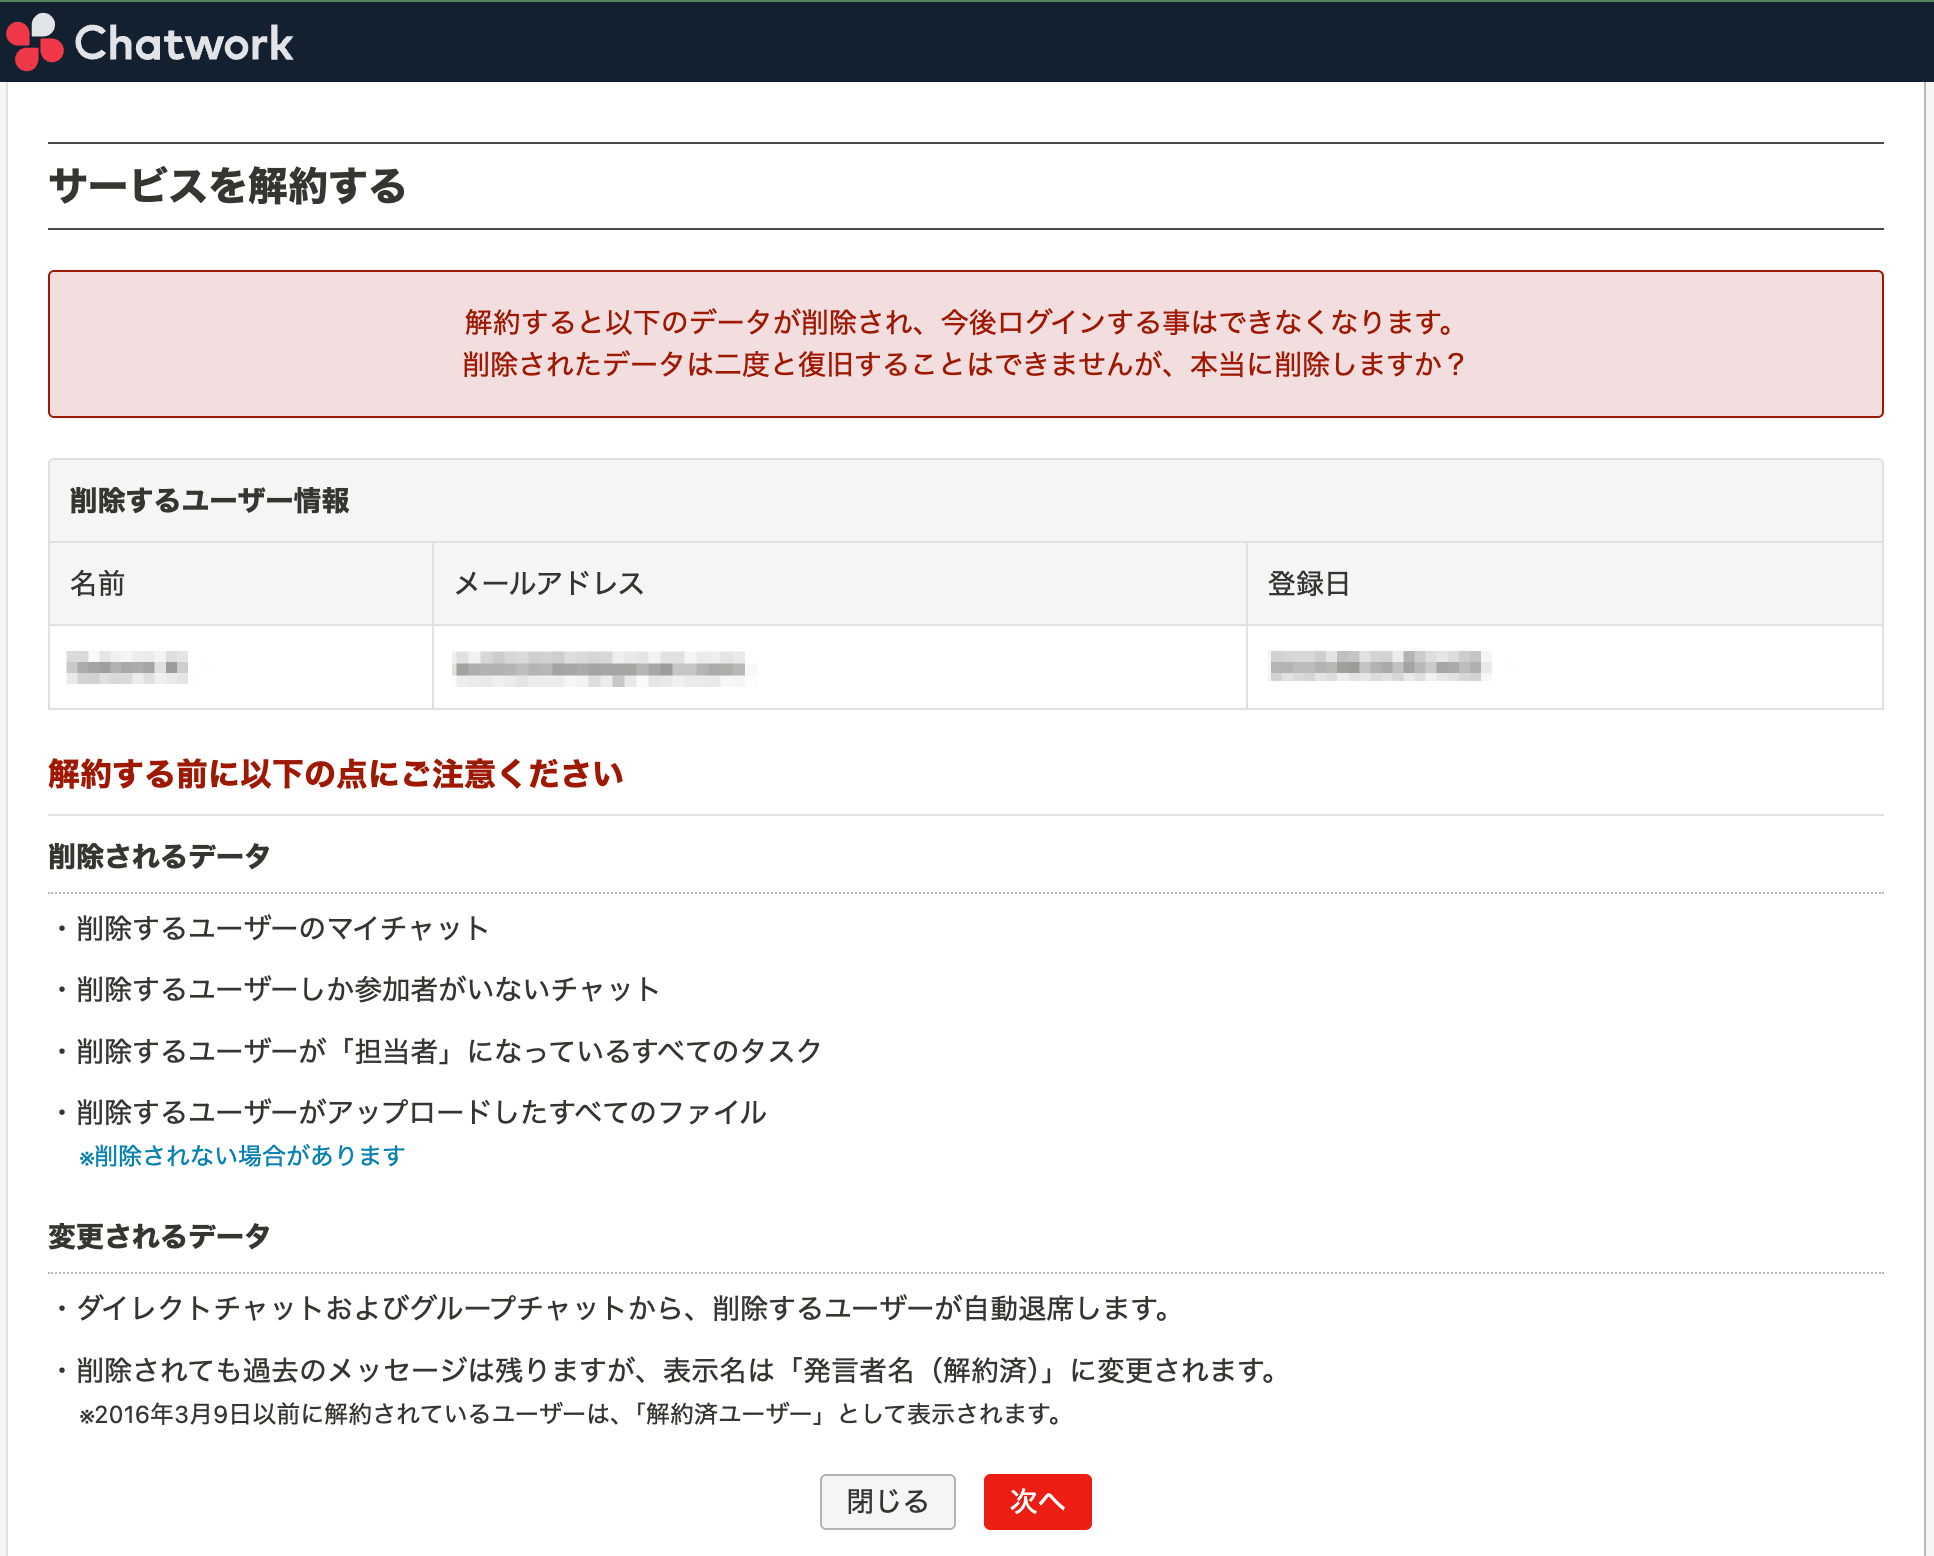Screen dimensions: 1934x1556
Task: Open the ※削除されない場合があります link
Action: pyautogui.click(x=240, y=1155)
